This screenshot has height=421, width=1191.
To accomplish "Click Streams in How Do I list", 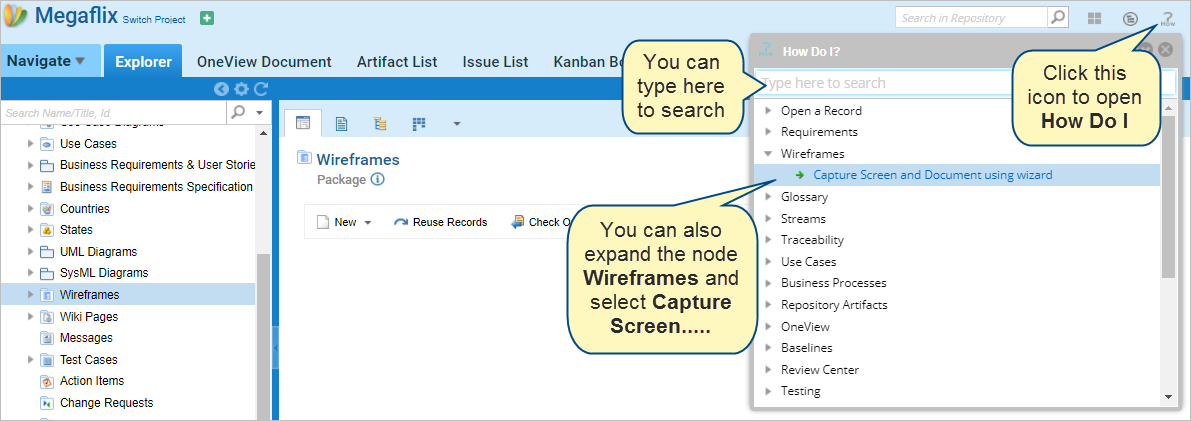I will [x=803, y=219].
